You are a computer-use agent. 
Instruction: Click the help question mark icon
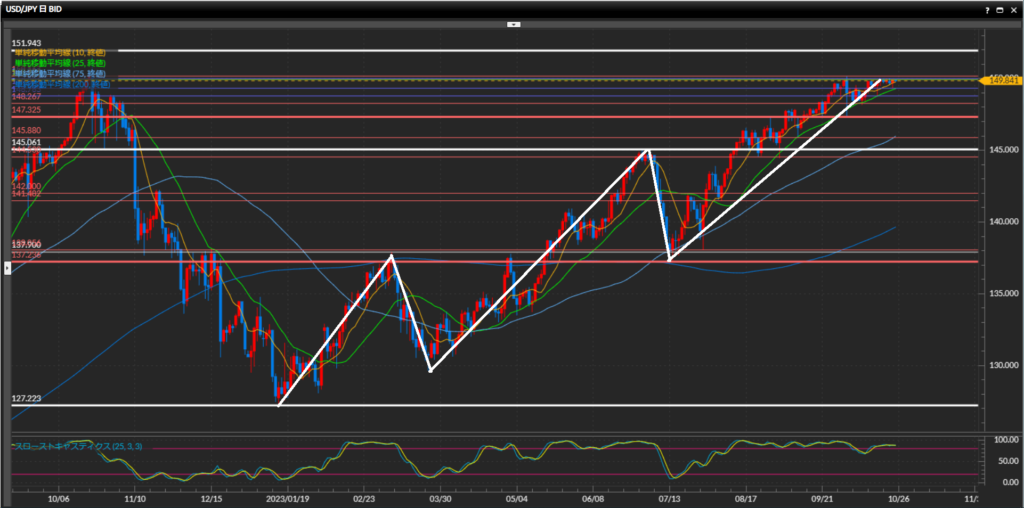point(988,8)
